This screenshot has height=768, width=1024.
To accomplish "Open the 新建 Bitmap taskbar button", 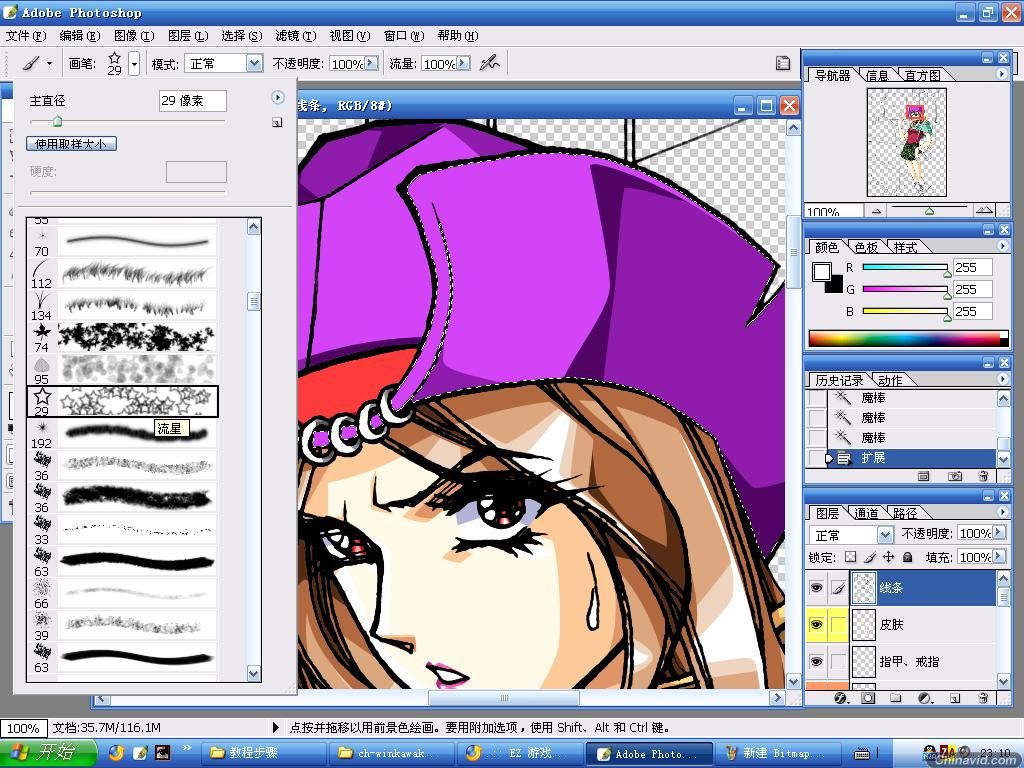I will [776, 754].
